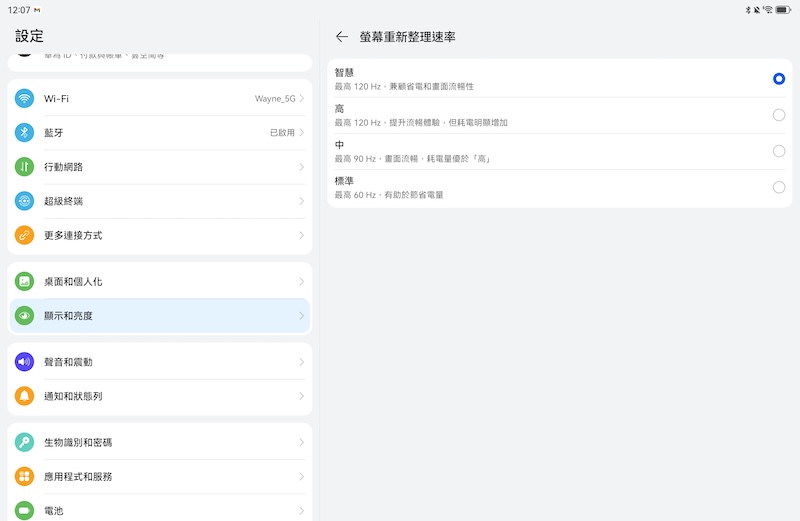Tap the biometrics and password (生物識別和密碼) key icon
The image size is (800, 521).
(25, 442)
